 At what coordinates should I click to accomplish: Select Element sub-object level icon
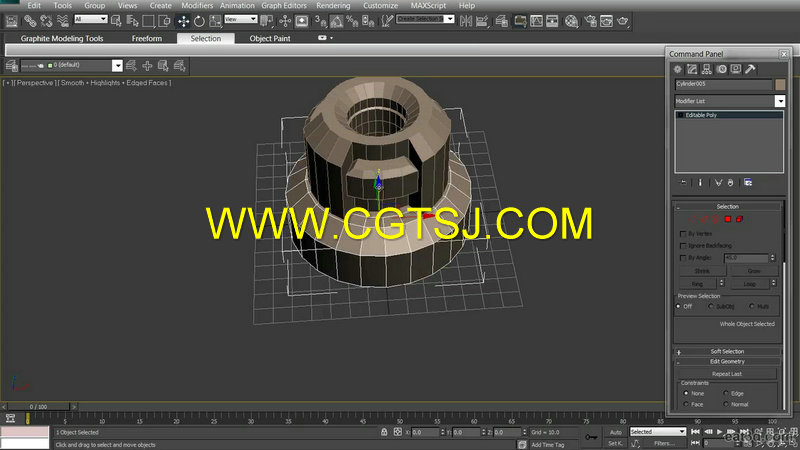click(739, 219)
